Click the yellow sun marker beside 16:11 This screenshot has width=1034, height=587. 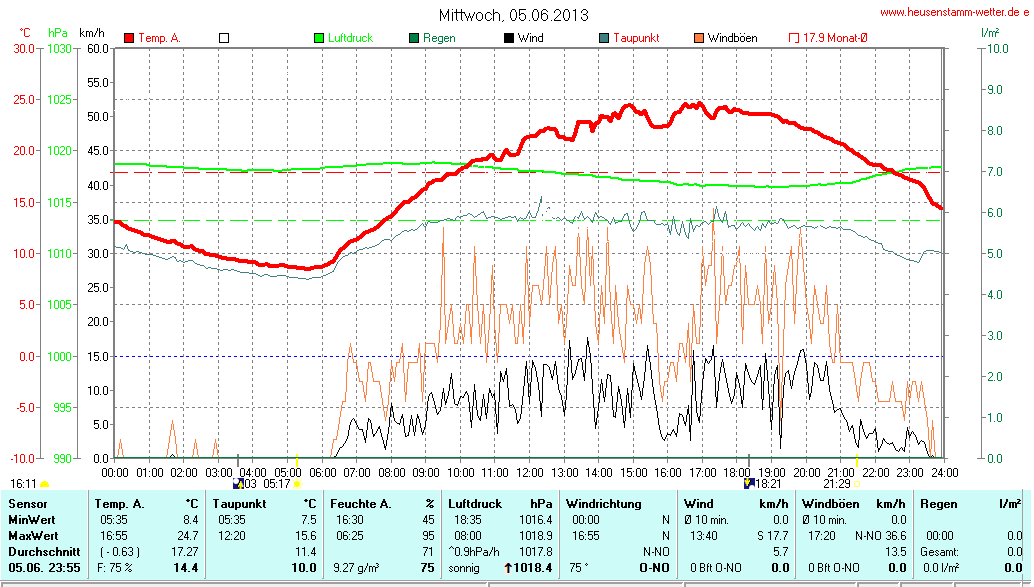pyautogui.click(x=44, y=484)
